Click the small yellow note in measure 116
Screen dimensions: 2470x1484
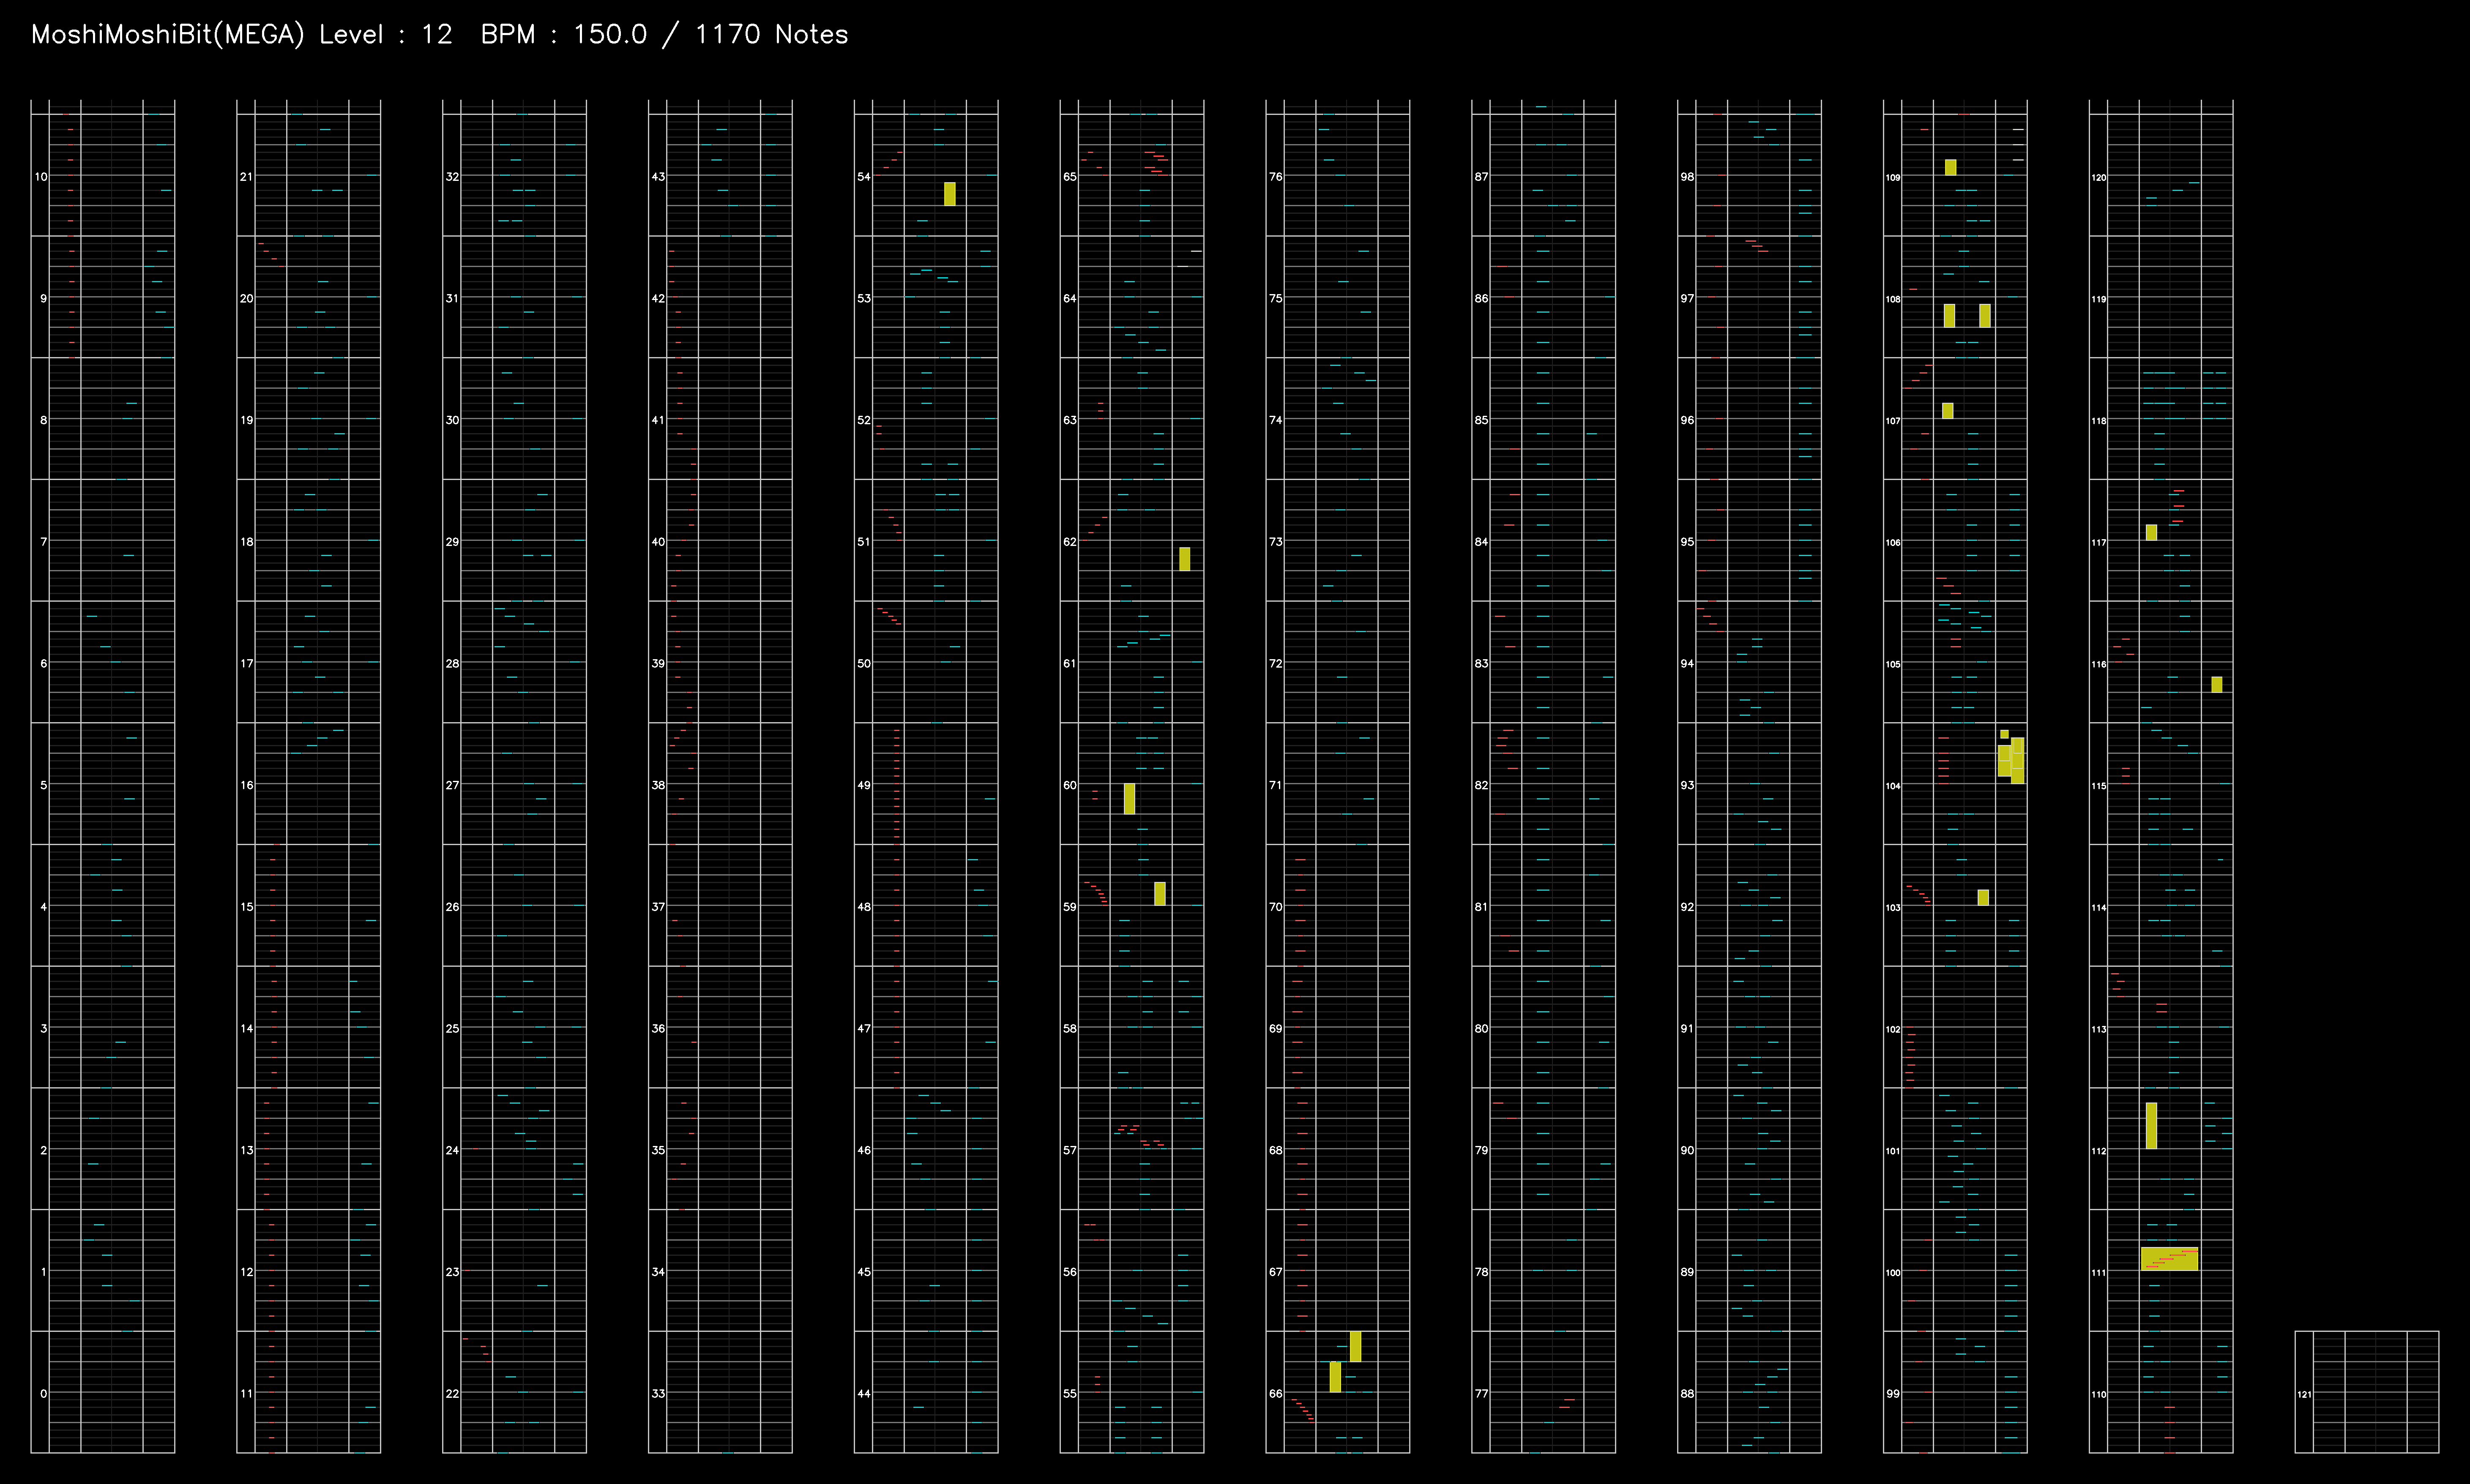pos(2217,685)
